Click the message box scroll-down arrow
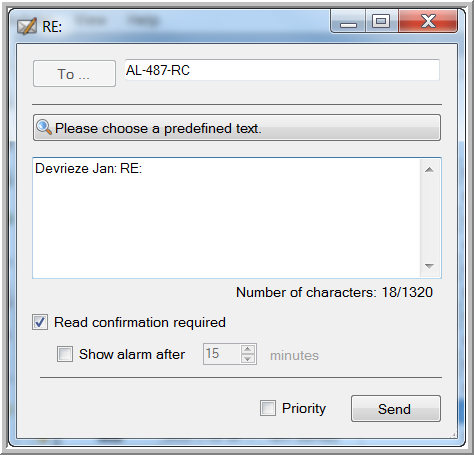Image resolution: width=474 pixels, height=455 pixels. pyautogui.click(x=429, y=266)
